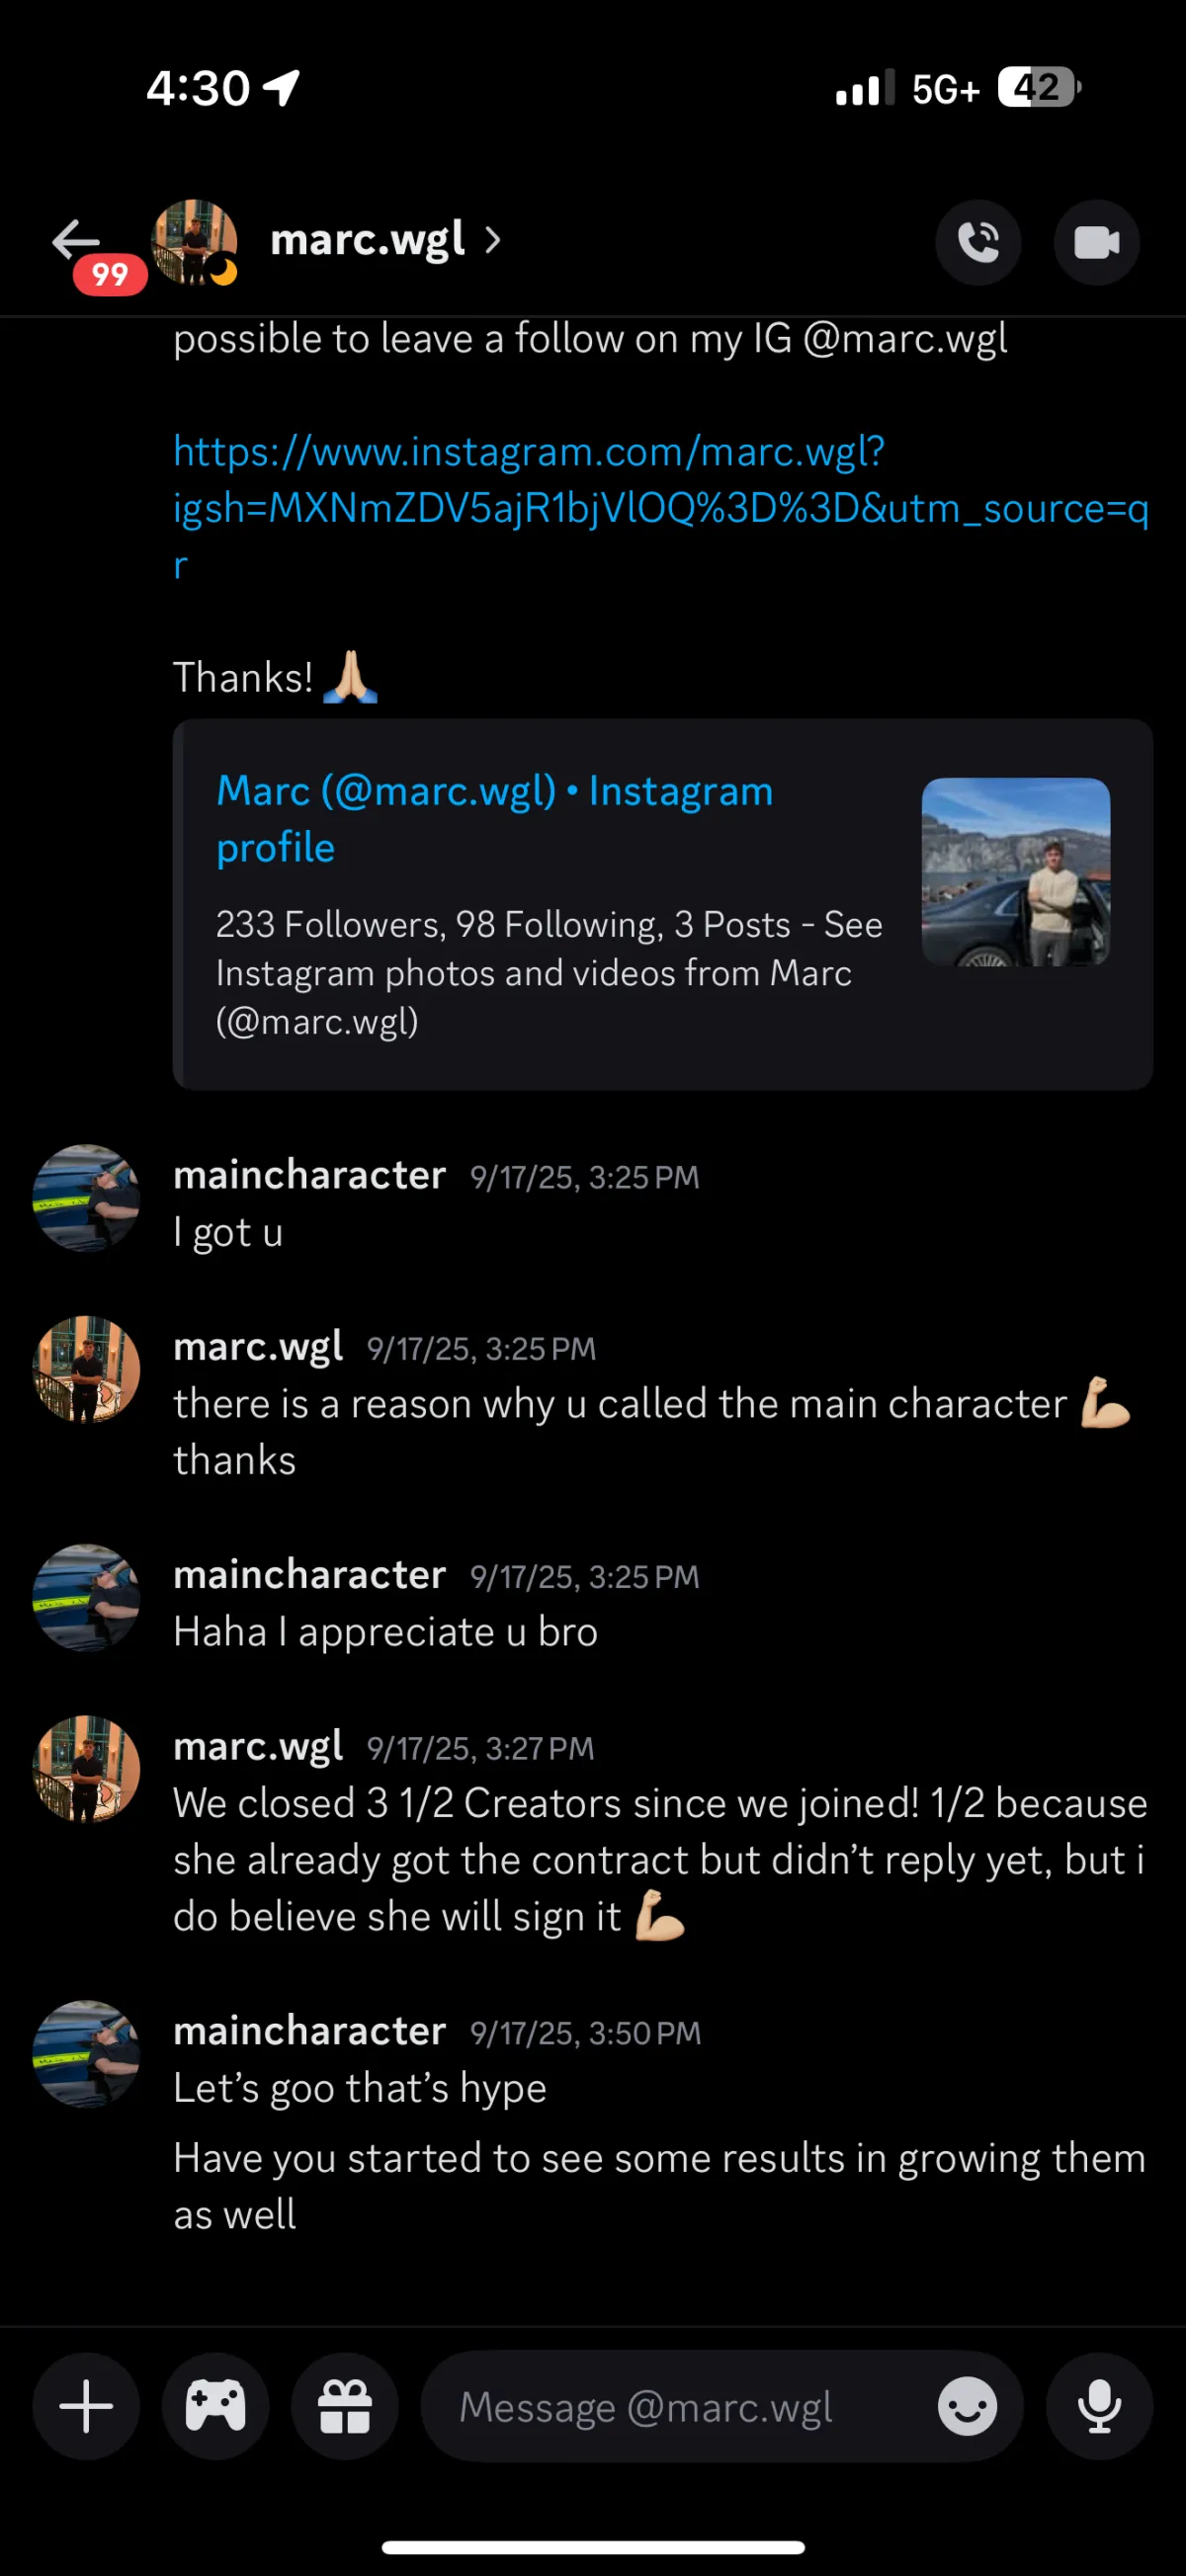Expand marc.wgl profile via header chevron
1186x2576 pixels.
(492, 241)
